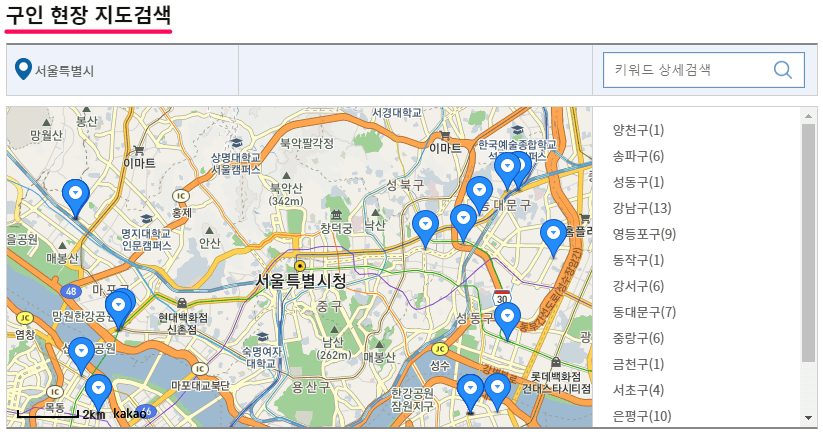Open 강남구(13) district listing
The width and height of the screenshot is (823, 434).
coord(642,208)
